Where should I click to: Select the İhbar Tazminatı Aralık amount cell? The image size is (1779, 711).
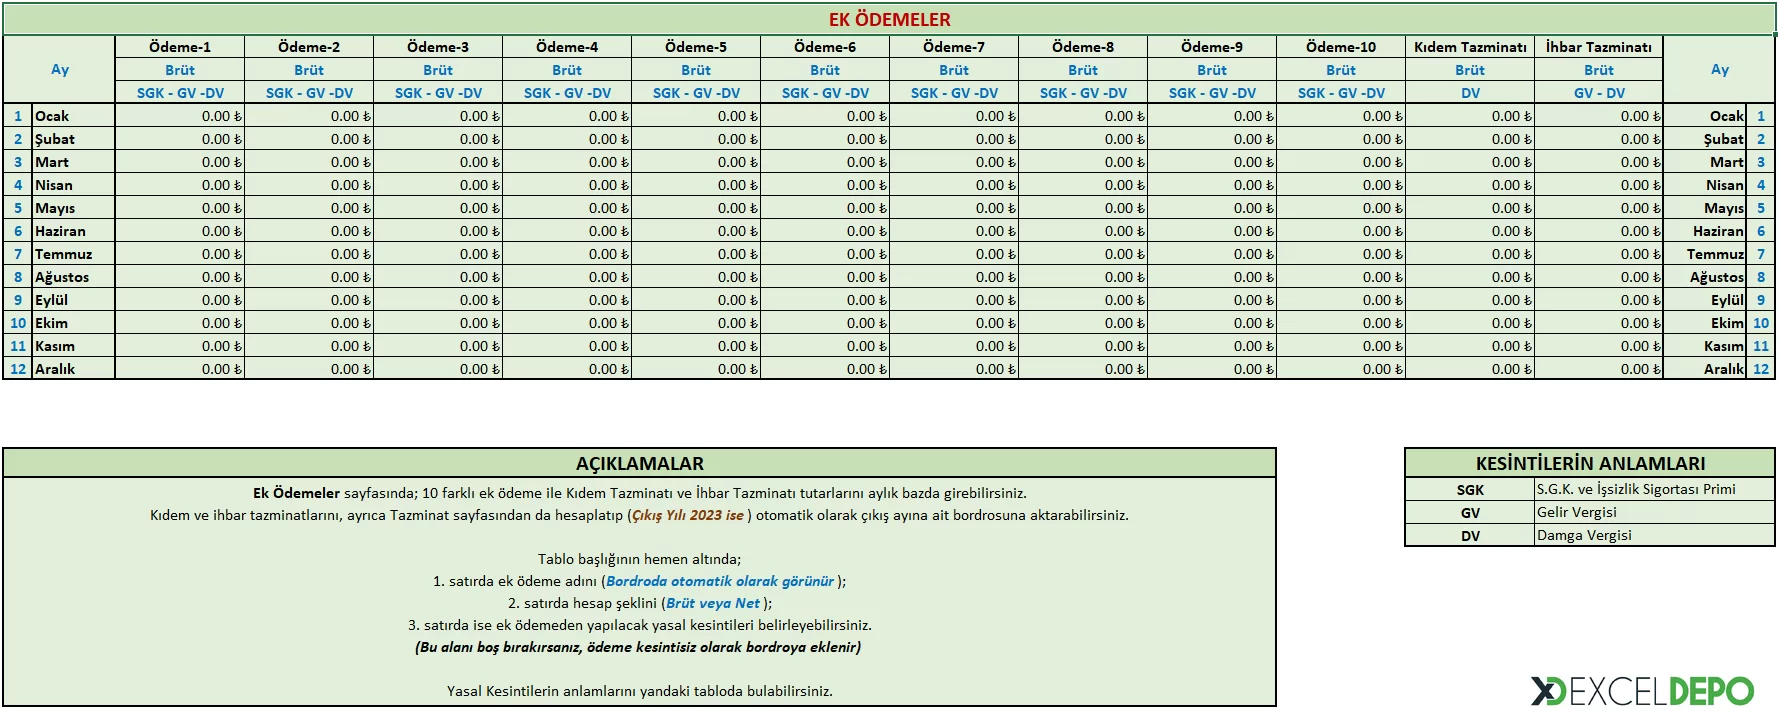coord(1599,369)
